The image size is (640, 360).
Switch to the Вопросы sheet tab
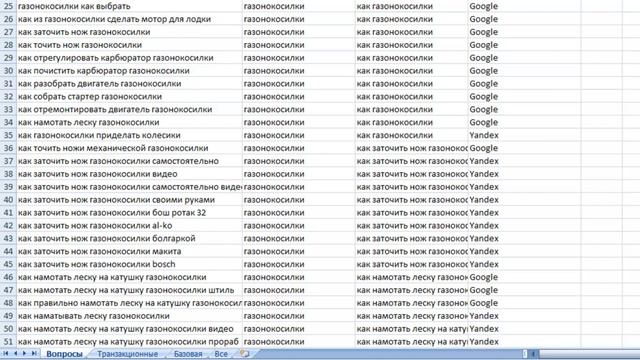(64, 354)
